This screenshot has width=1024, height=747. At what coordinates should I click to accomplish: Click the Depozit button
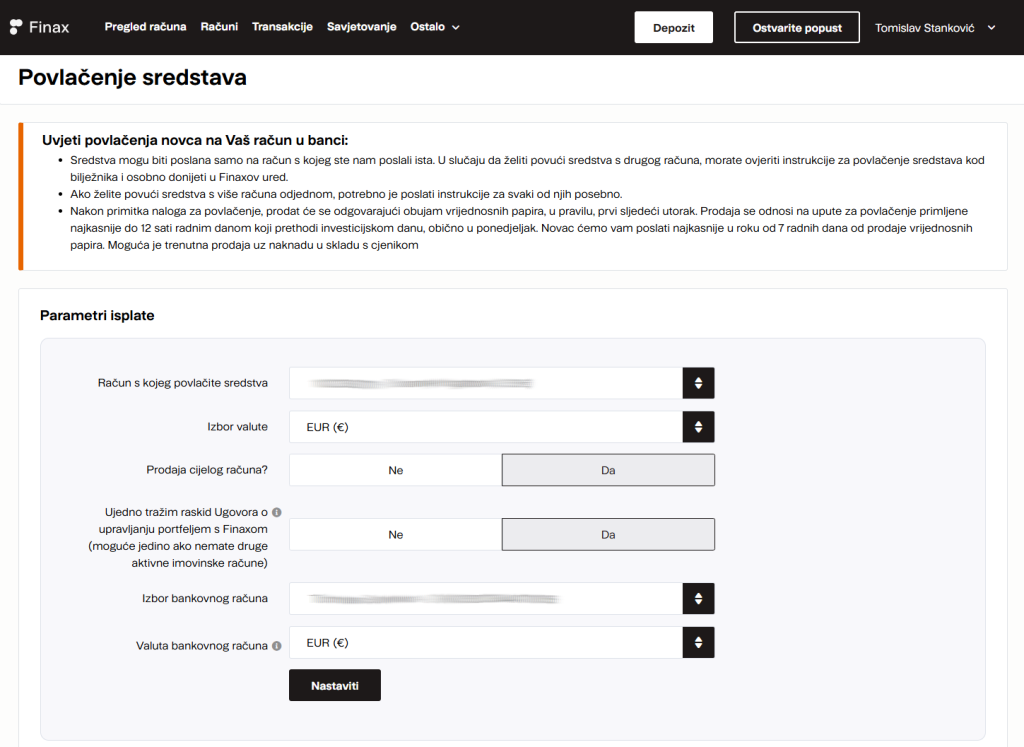(673, 28)
